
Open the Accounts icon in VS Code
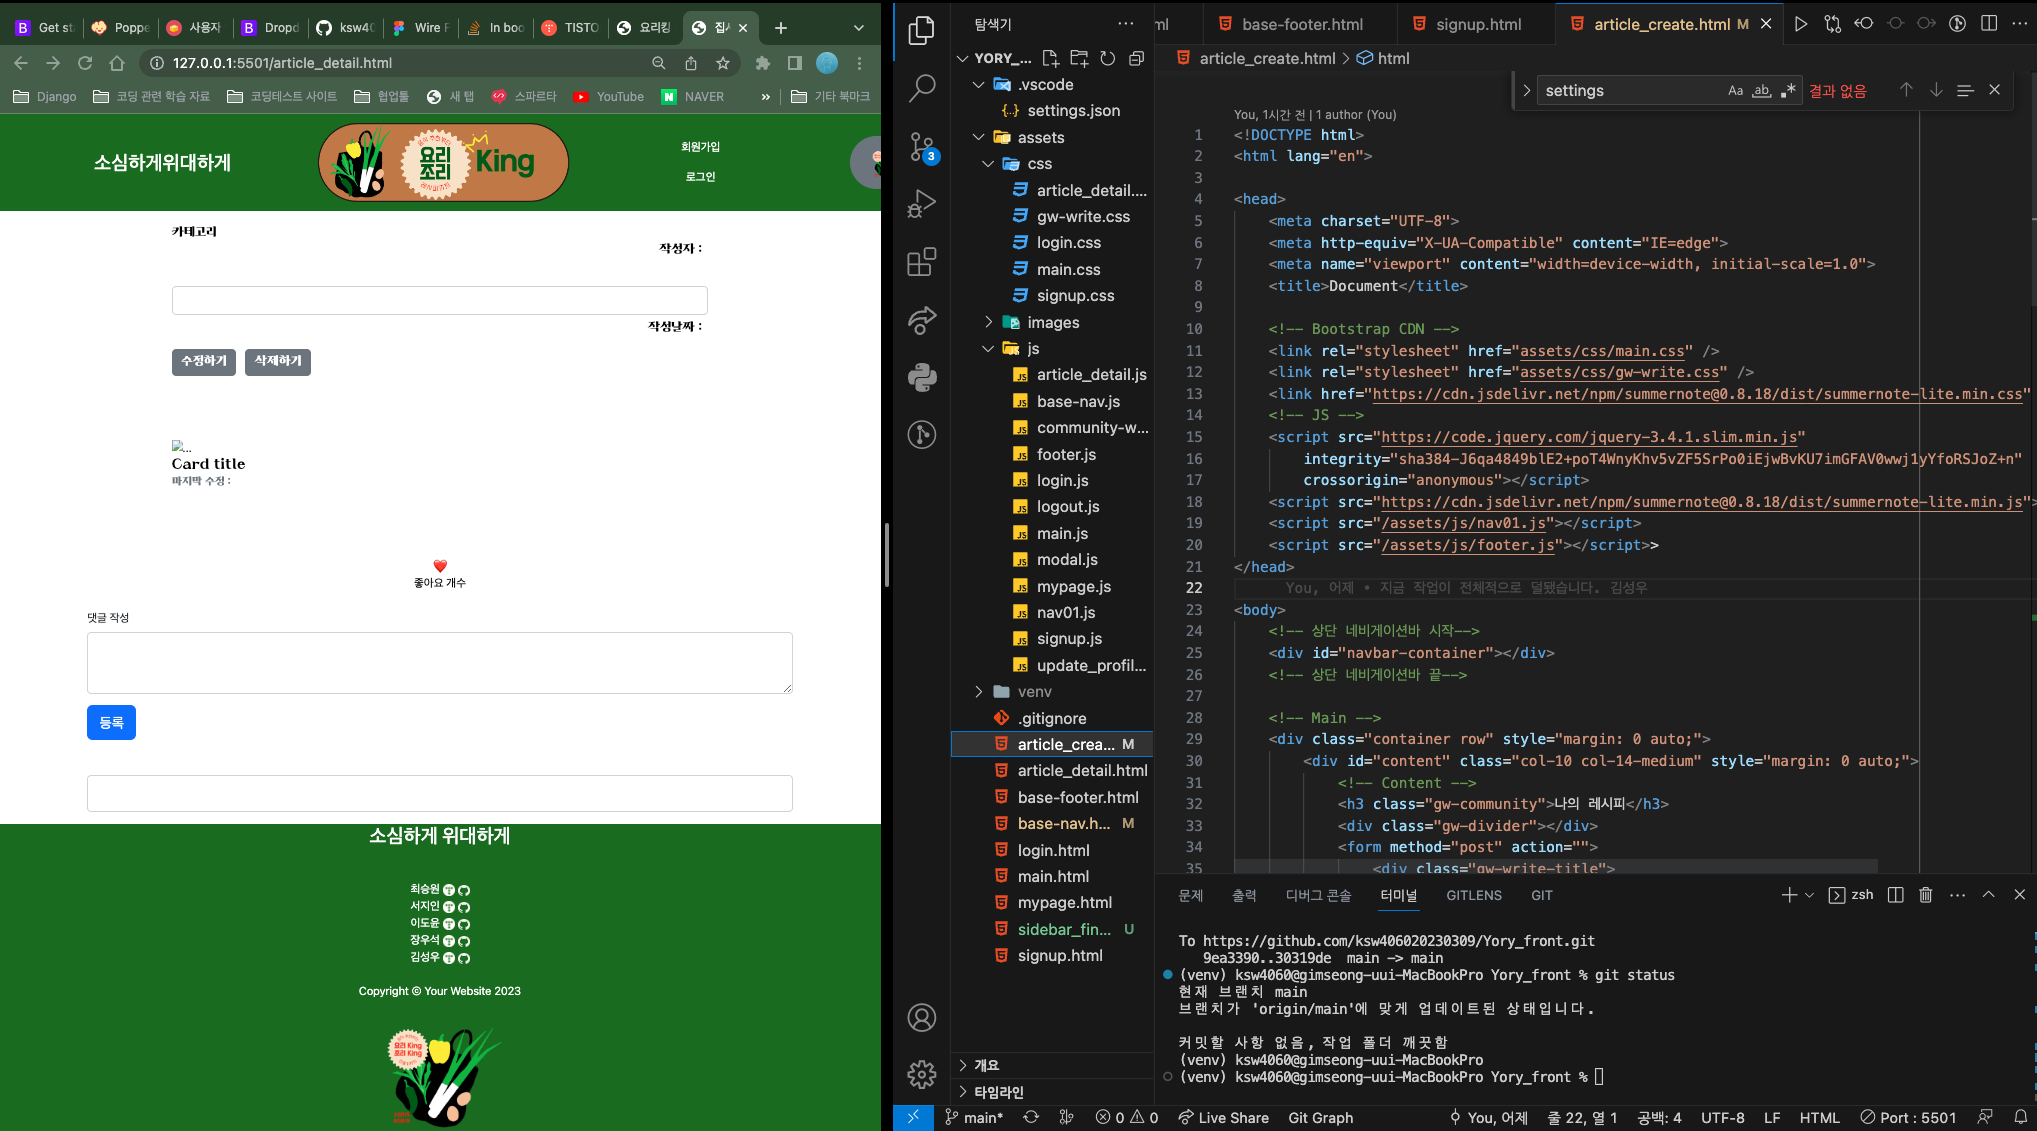coord(921,1018)
